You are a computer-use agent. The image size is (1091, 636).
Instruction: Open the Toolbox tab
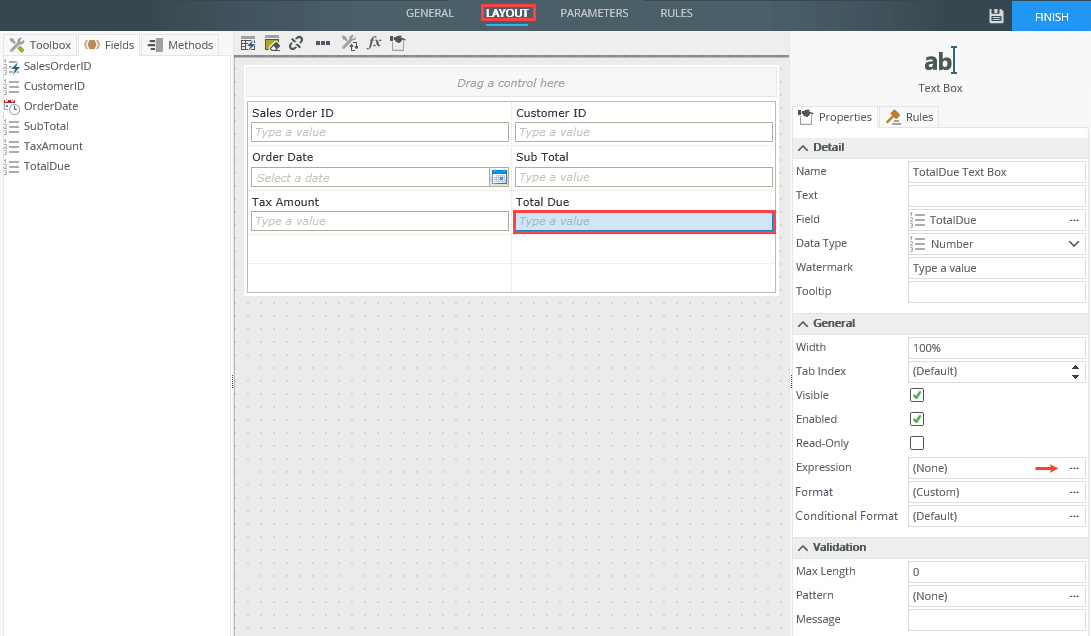coord(41,45)
